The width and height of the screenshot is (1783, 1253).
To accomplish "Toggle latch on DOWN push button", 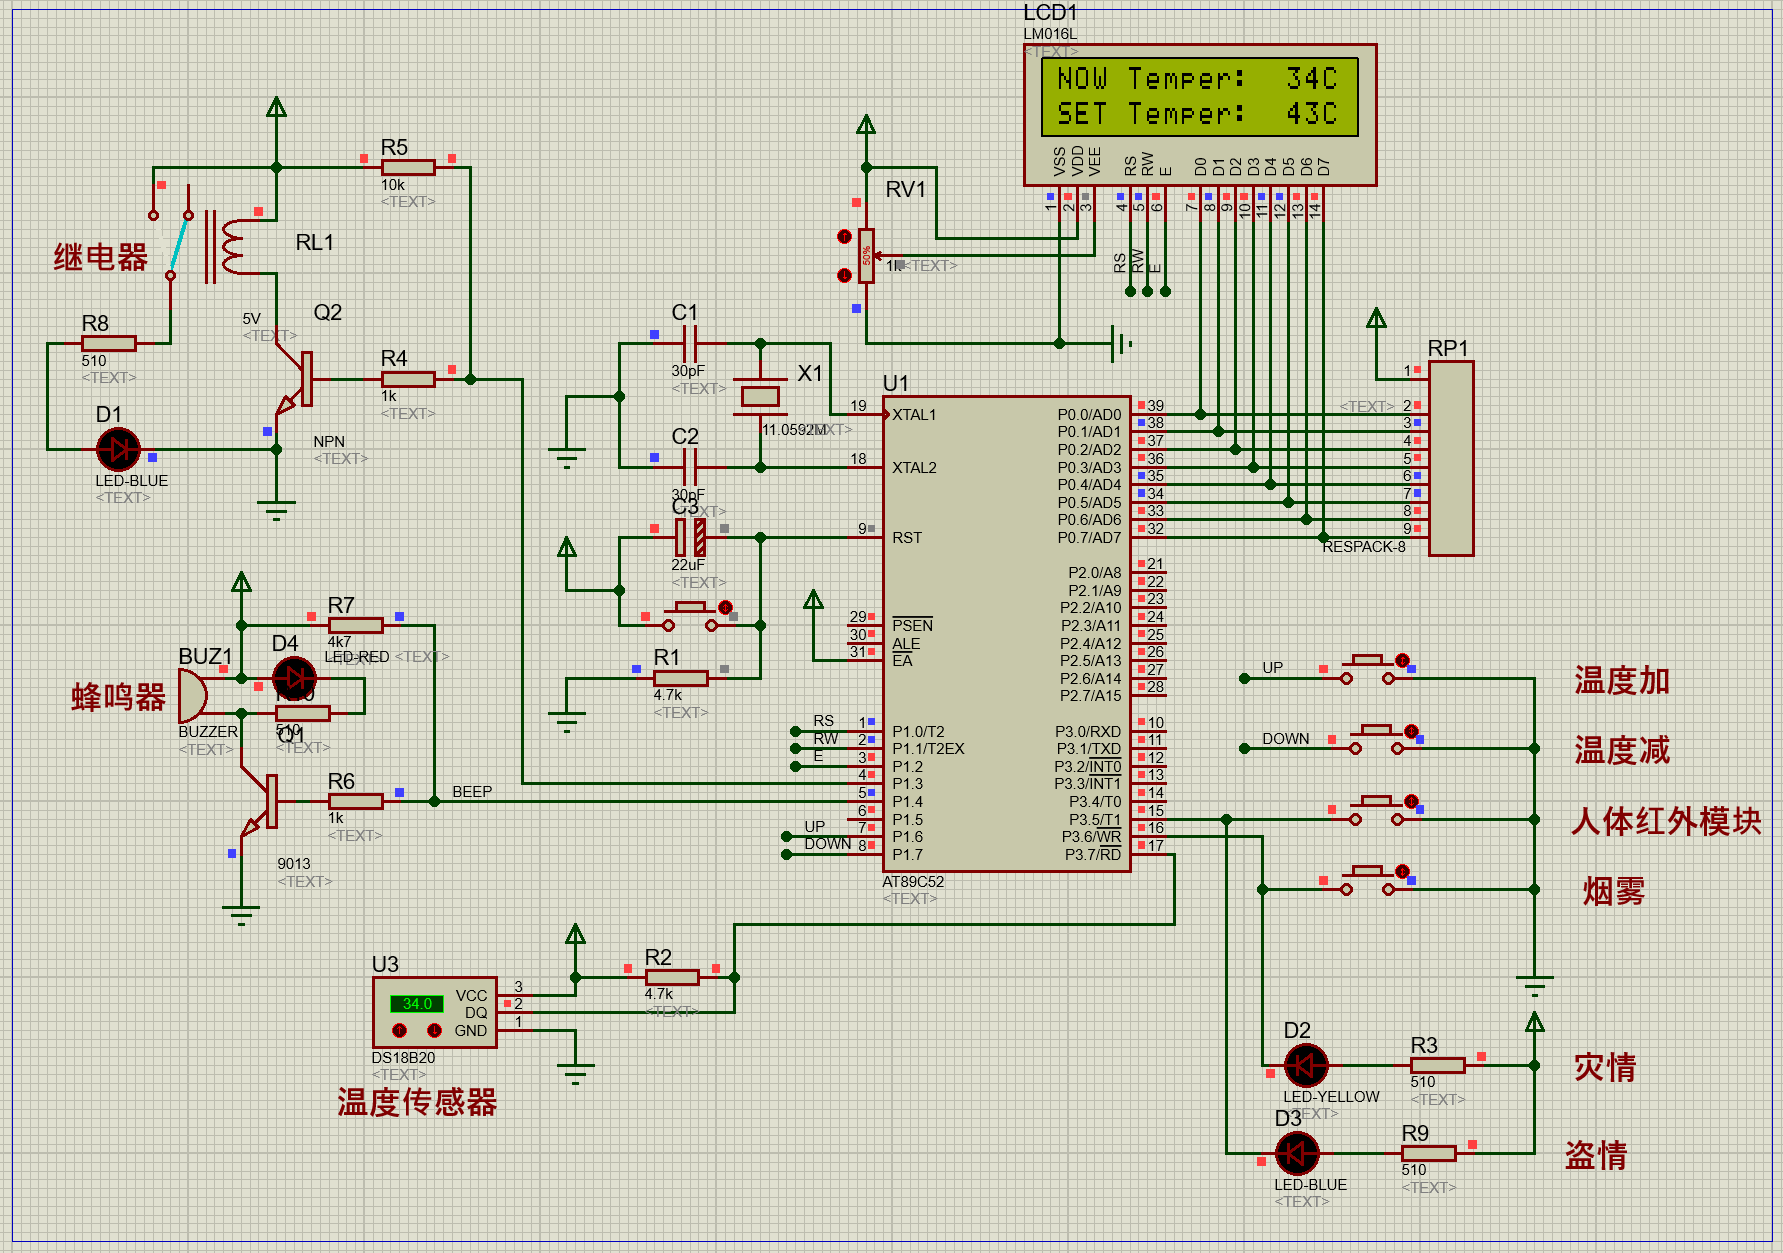I will 1411,731.
